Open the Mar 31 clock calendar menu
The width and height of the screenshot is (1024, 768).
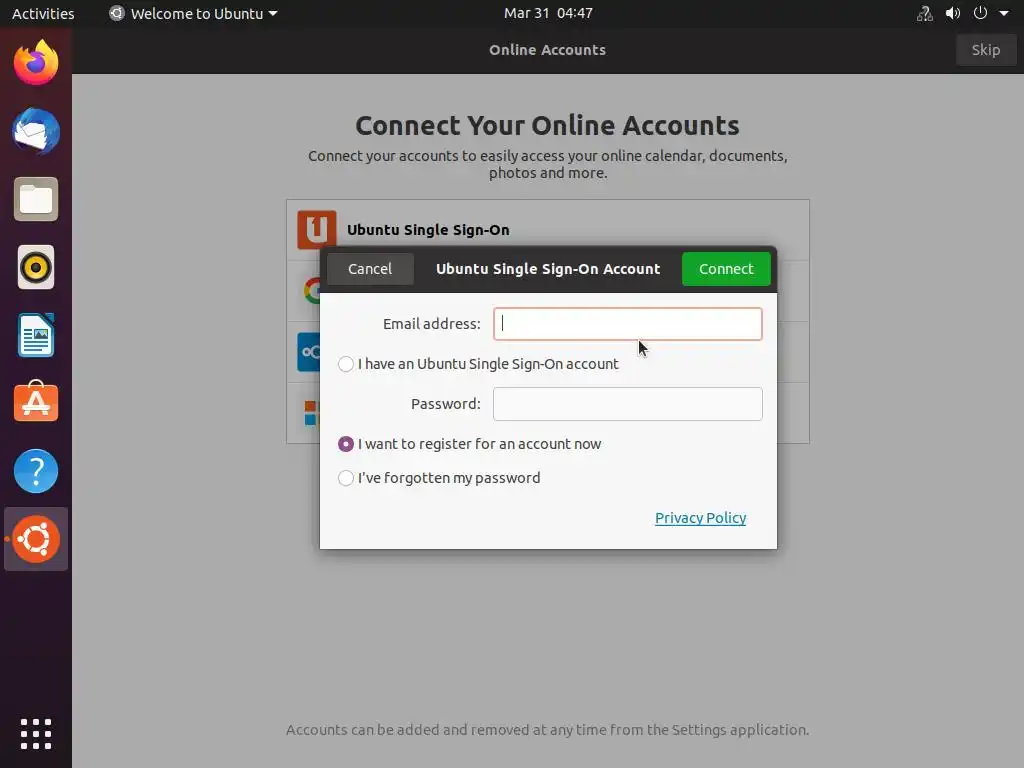point(548,13)
